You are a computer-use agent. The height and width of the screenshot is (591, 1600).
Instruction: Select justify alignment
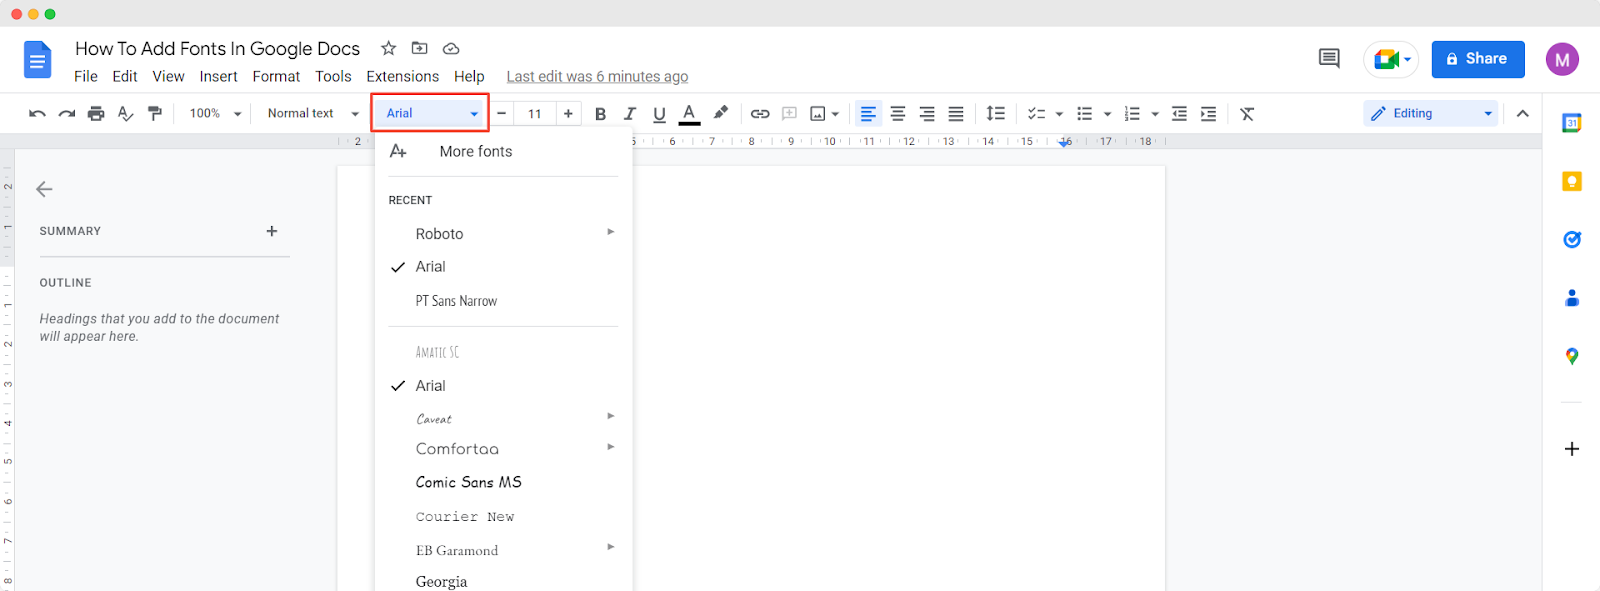(956, 114)
